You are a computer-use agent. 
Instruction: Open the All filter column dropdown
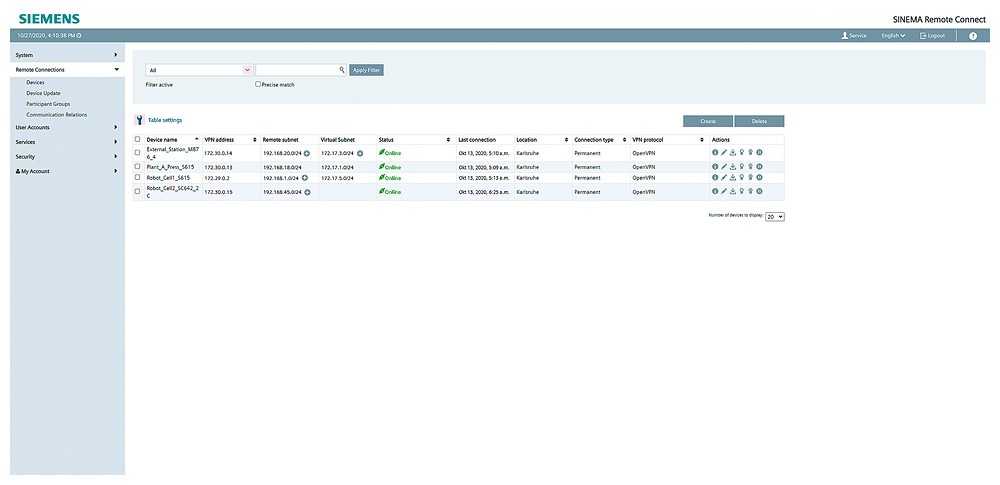click(x=247, y=70)
